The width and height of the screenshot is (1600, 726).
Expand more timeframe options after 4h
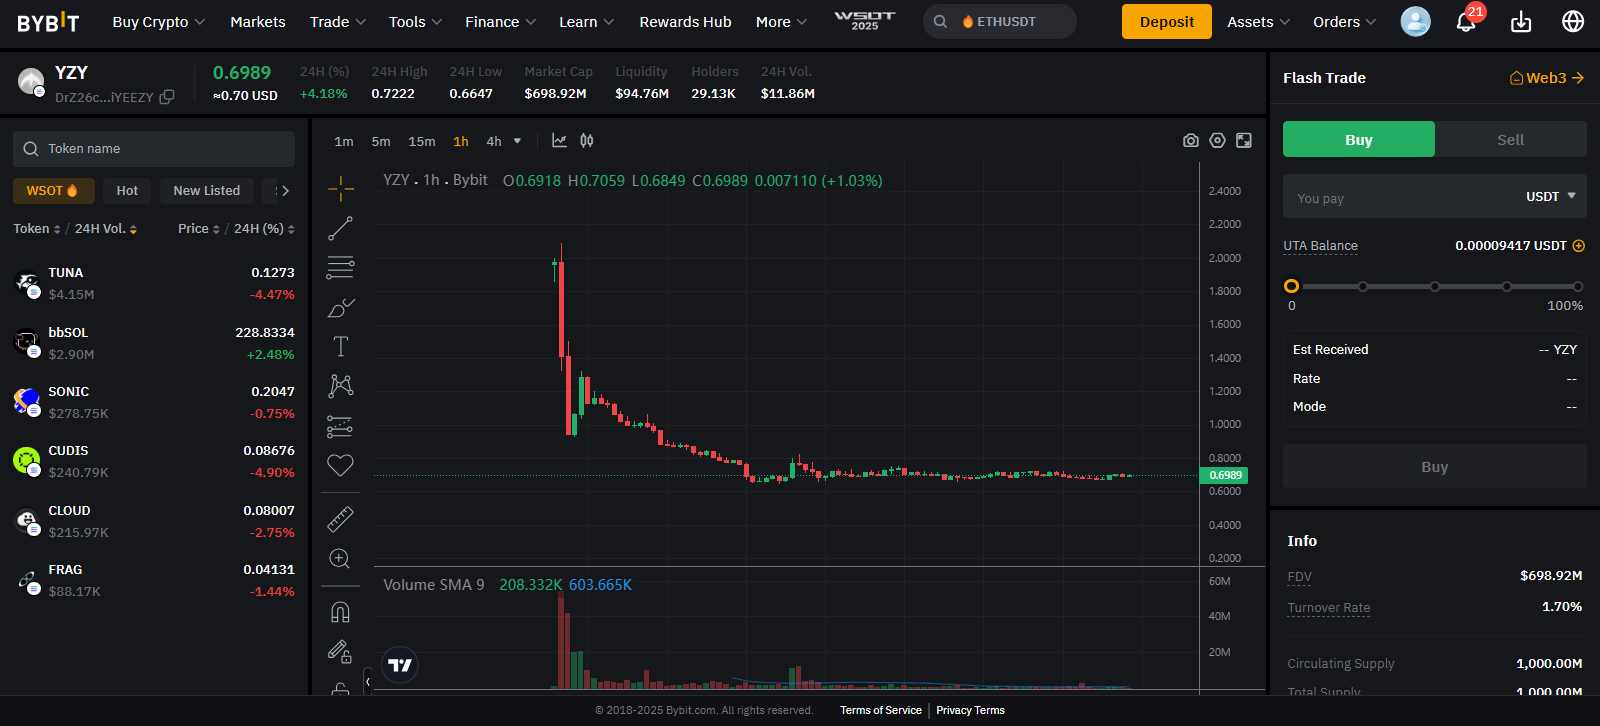click(x=517, y=141)
